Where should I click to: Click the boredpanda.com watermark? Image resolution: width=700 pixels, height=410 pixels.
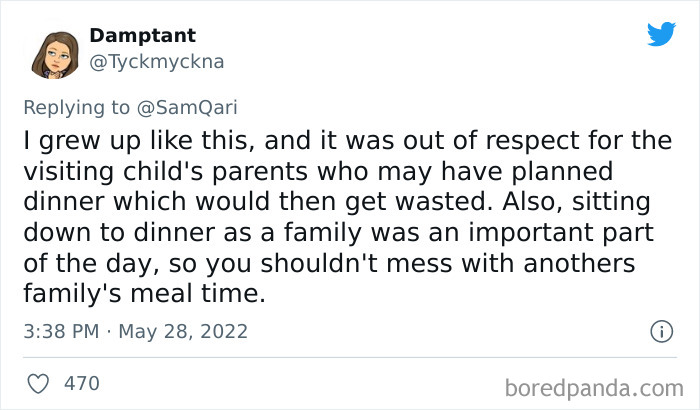[594, 385]
